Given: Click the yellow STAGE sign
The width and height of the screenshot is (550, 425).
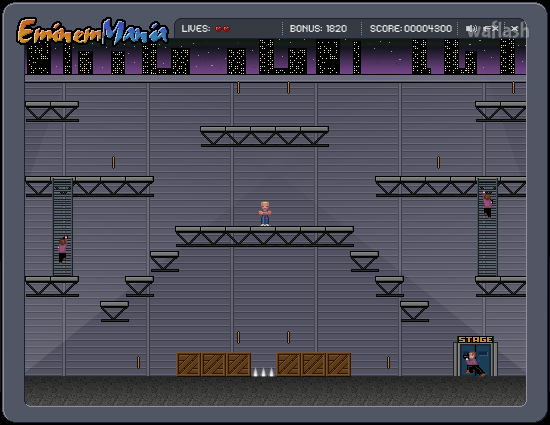Looking at the screenshot, I should (x=476, y=339).
